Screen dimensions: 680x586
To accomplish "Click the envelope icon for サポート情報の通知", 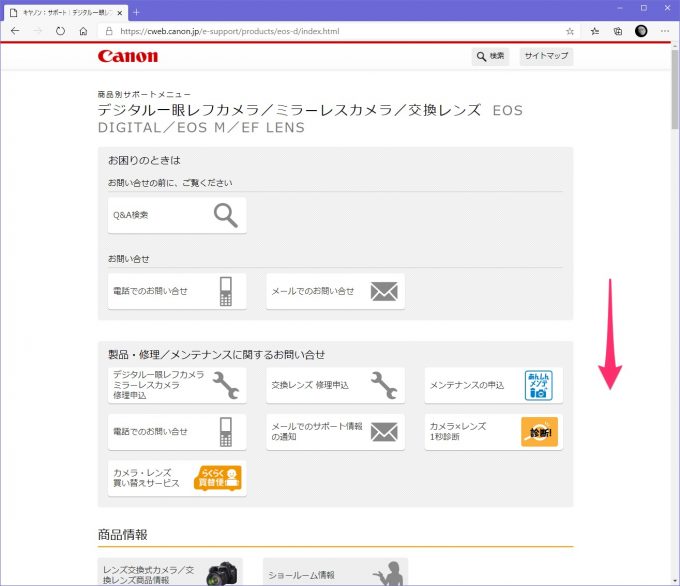I will click(x=384, y=432).
